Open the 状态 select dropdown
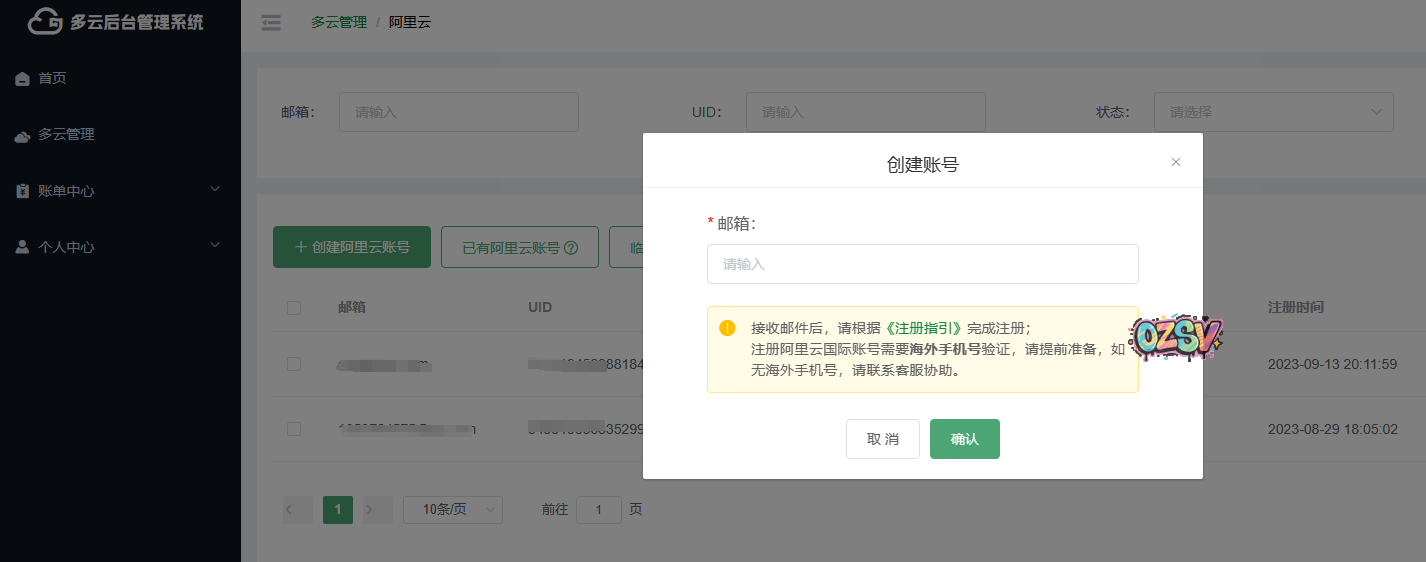Viewport: 1426px width, 562px height. [x=1274, y=112]
